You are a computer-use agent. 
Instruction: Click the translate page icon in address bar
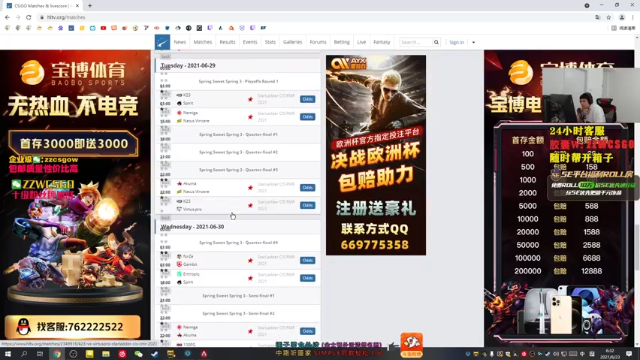point(598,17)
